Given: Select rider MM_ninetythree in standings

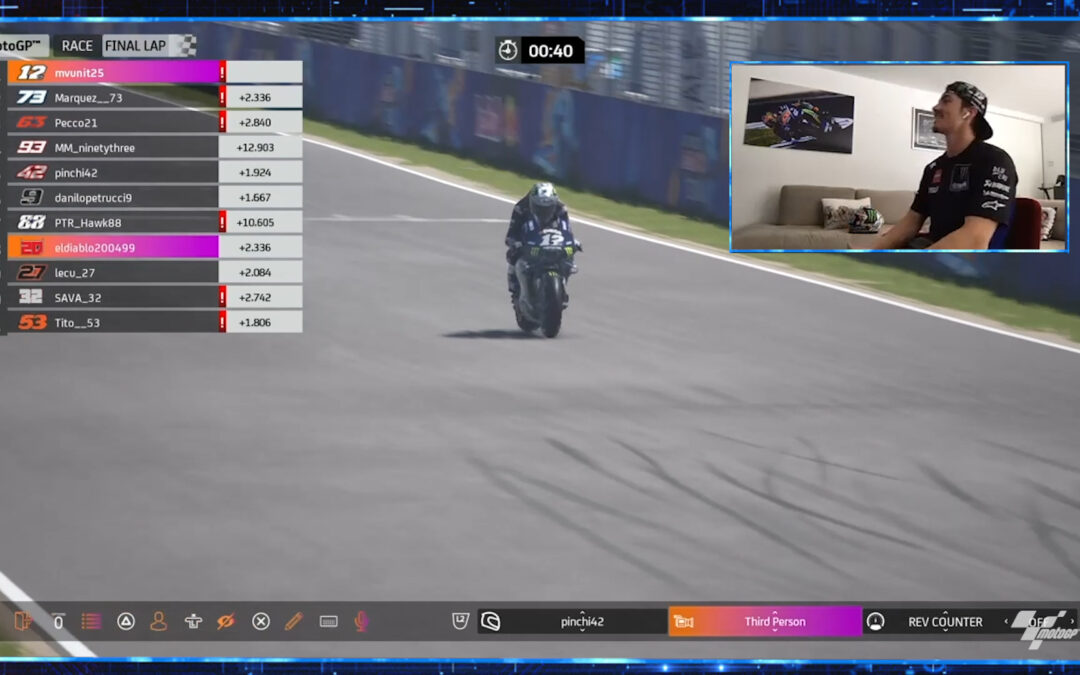Looking at the screenshot, I should pos(154,147).
